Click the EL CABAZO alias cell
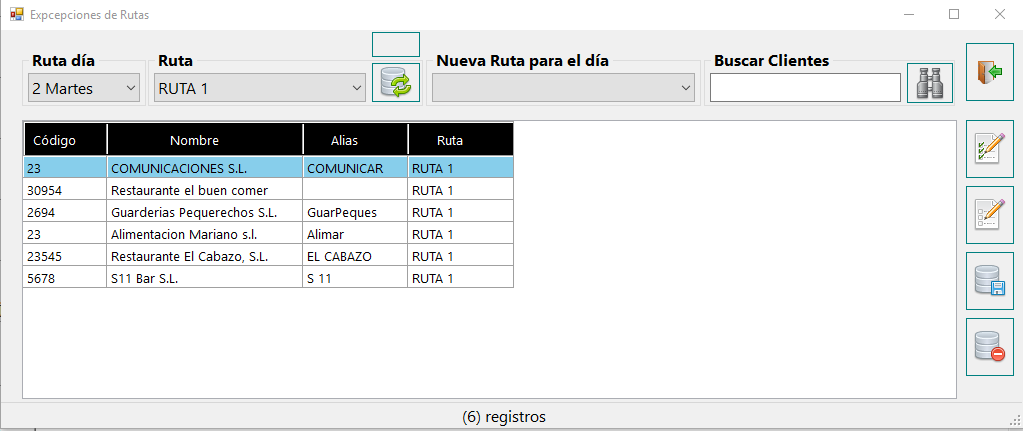Screen dimensions: 1023x431 point(356,256)
